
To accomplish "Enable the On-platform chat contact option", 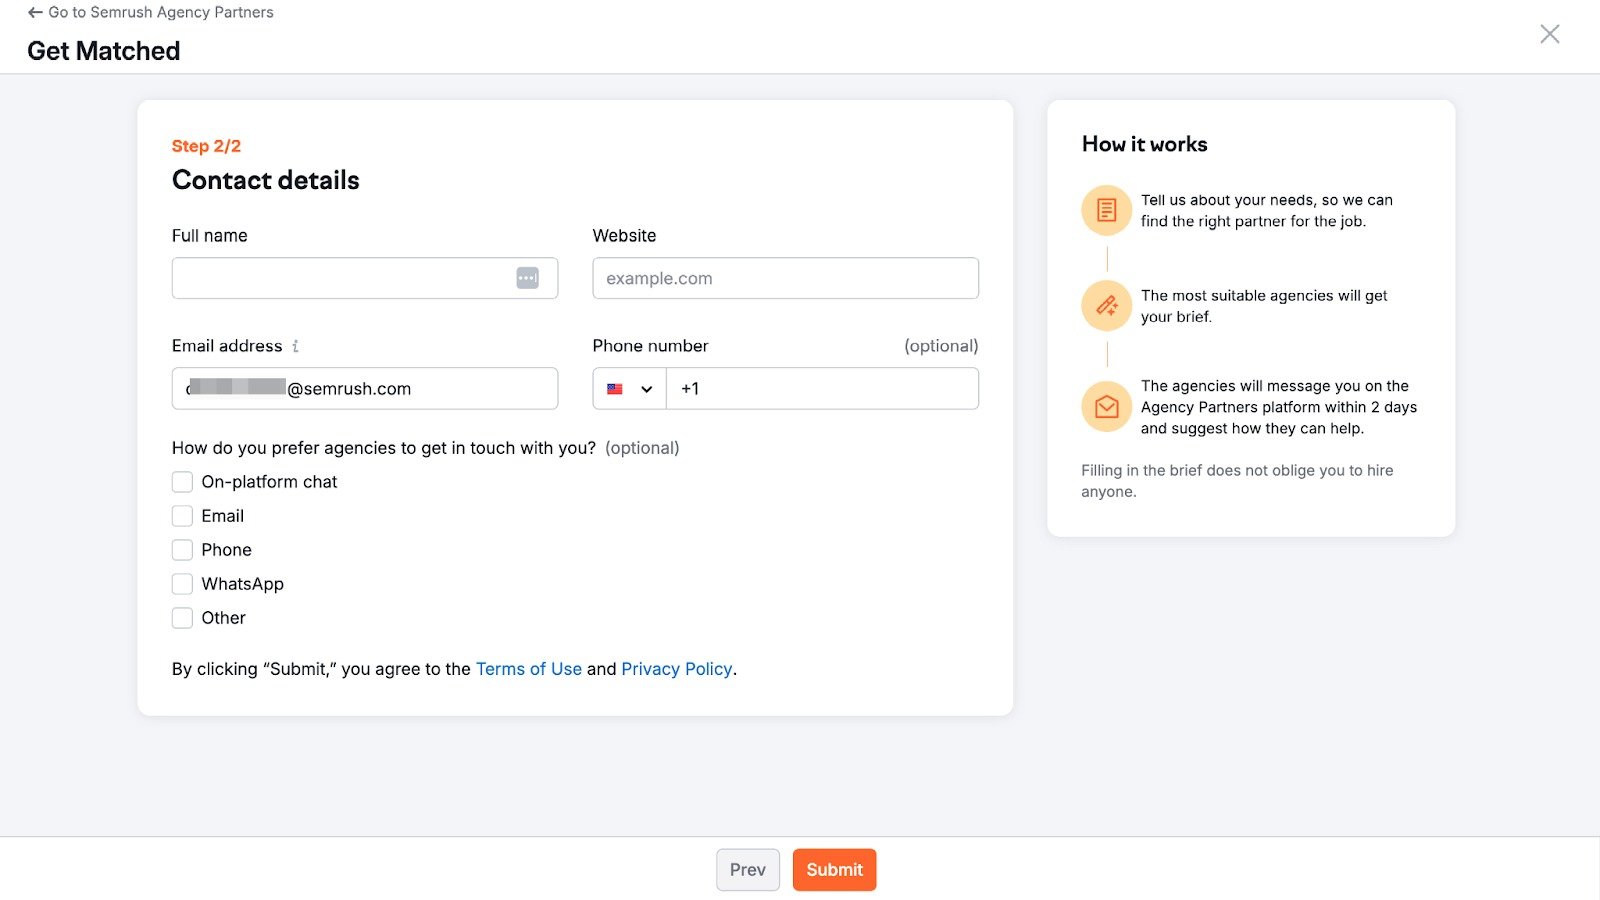I will pyautogui.click(x=182, y=481).
